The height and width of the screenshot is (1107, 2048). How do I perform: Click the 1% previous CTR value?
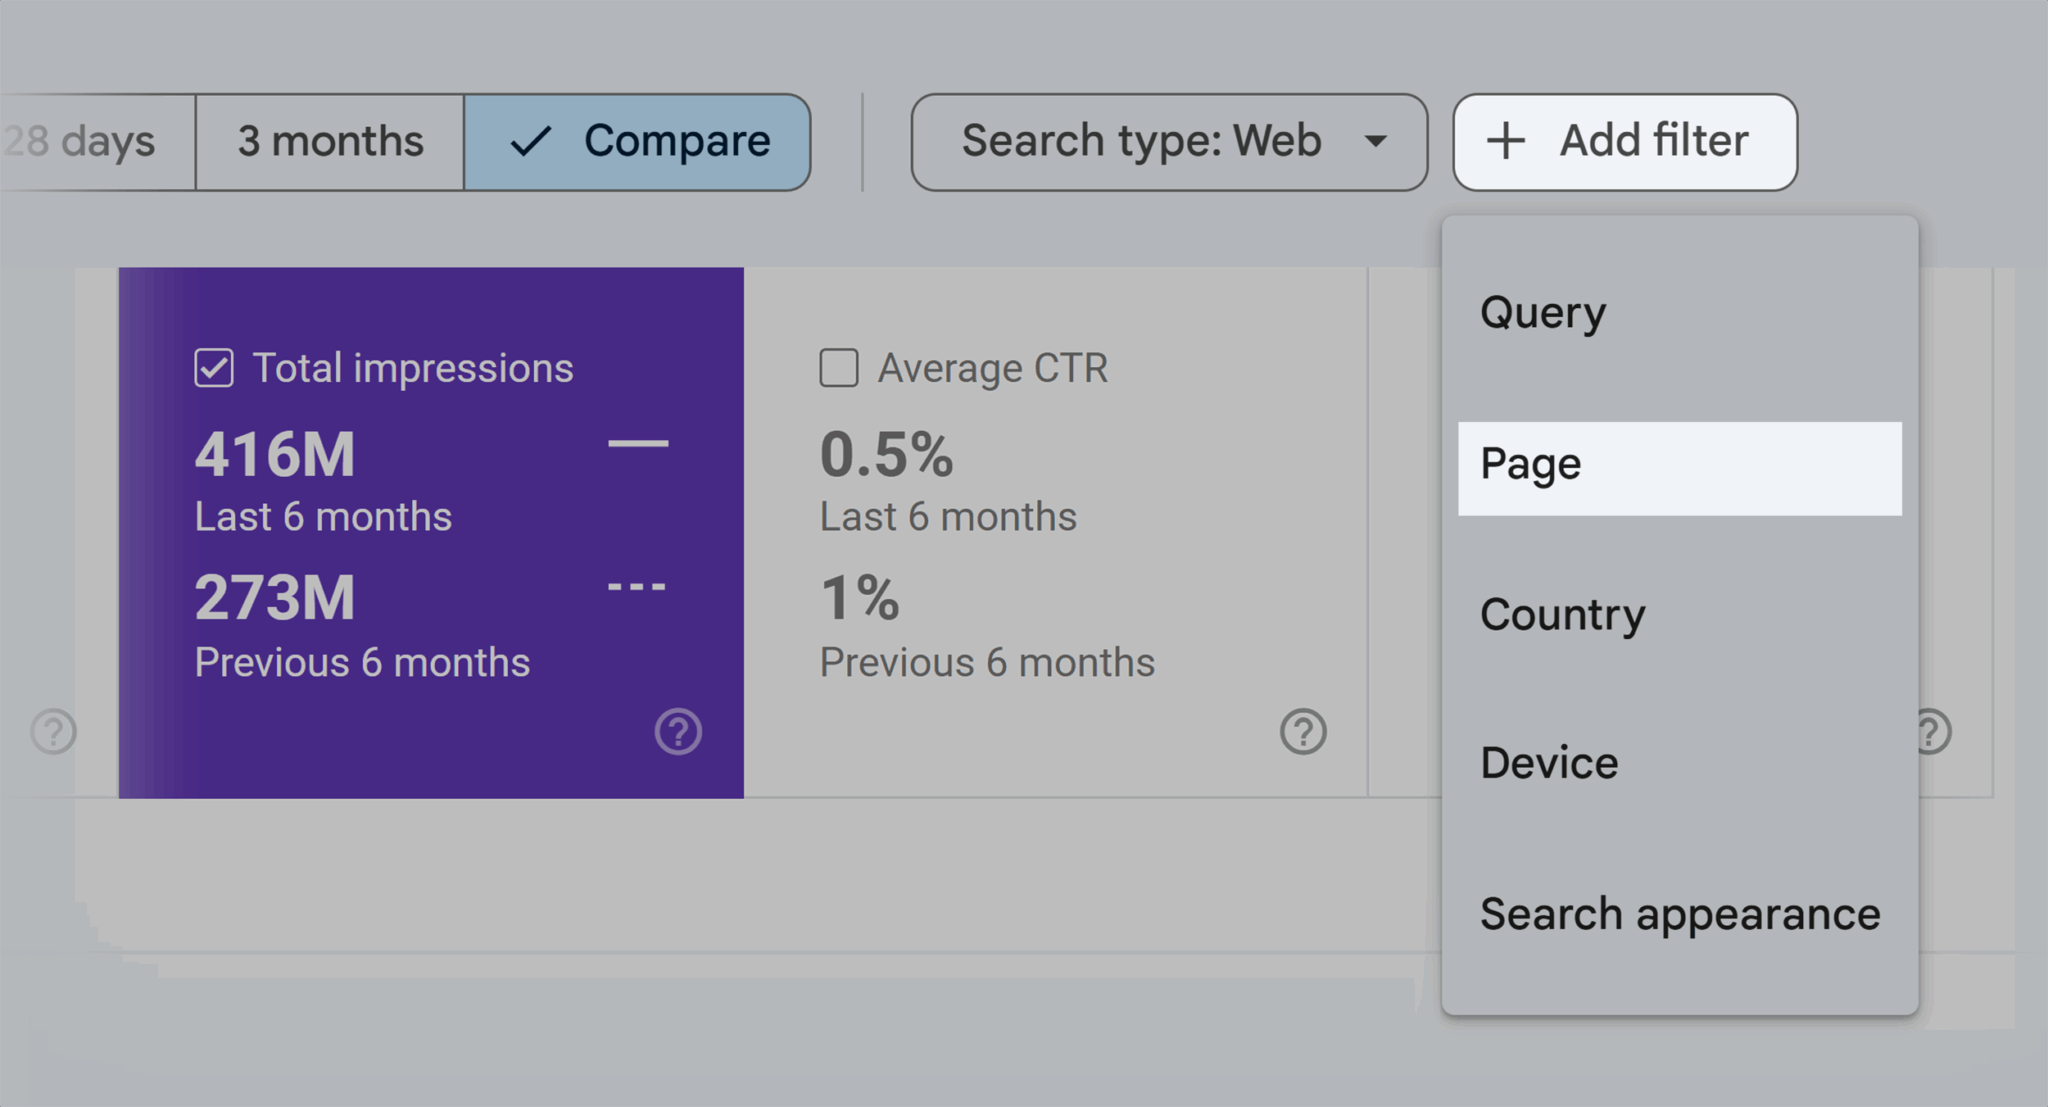(860, 598)
